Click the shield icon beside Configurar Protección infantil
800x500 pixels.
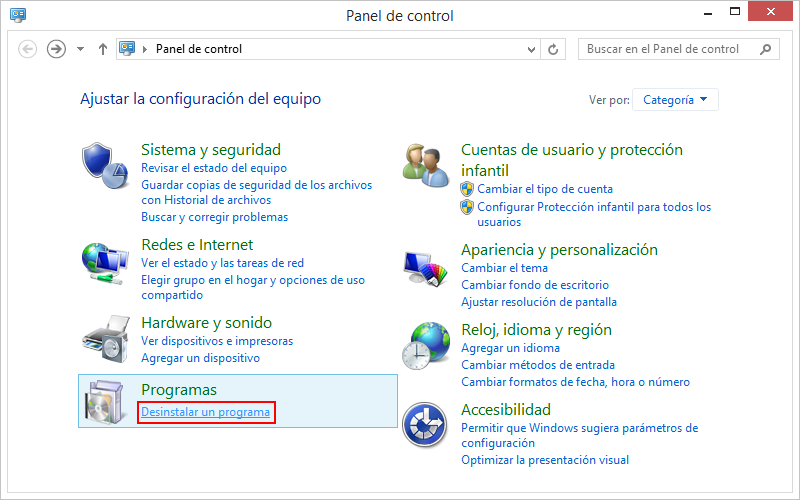467,207
